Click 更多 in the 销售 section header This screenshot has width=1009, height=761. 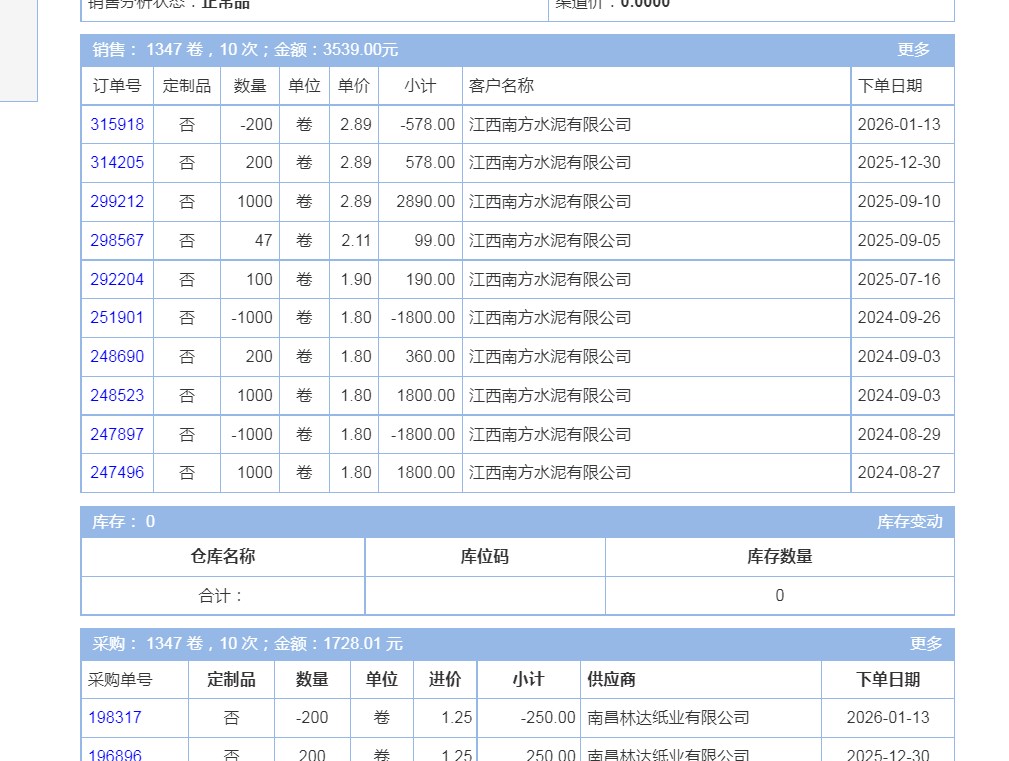click(913, 50)
